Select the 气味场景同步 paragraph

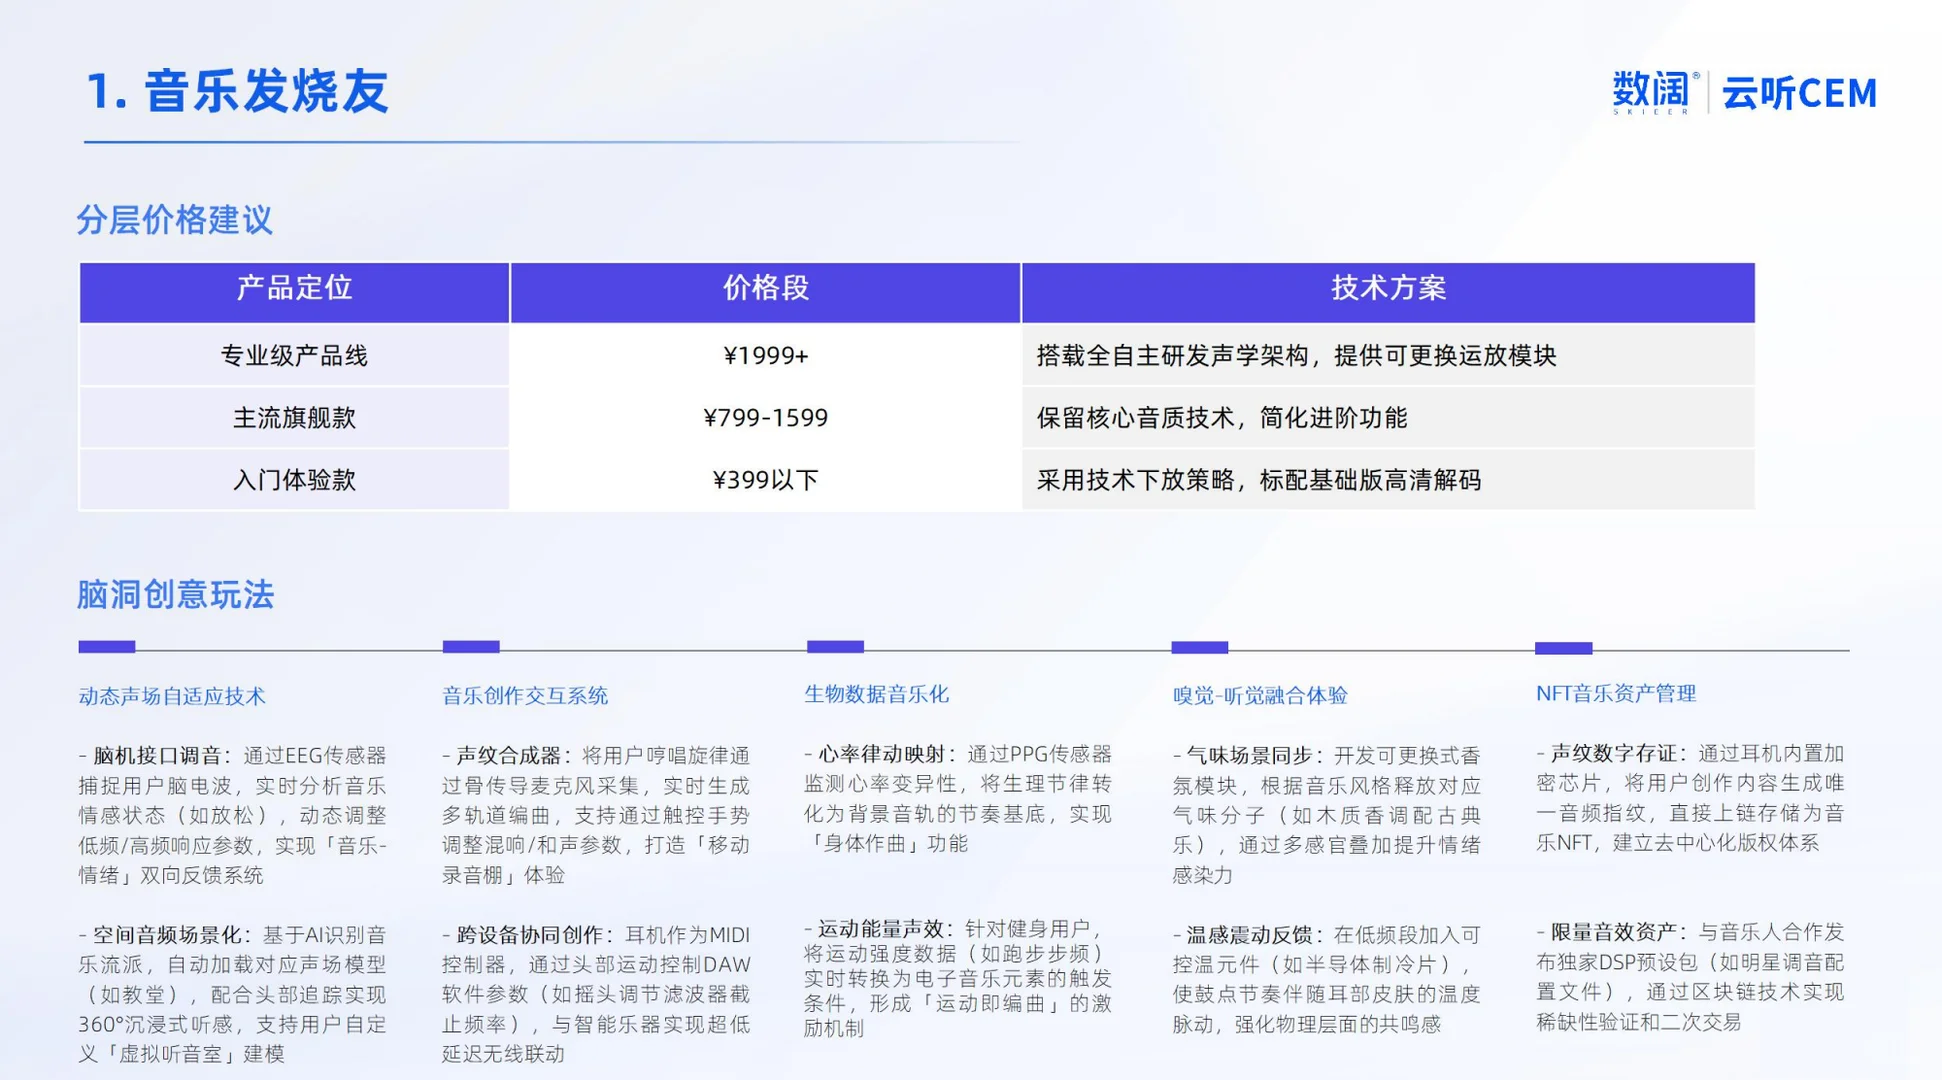1327,815
